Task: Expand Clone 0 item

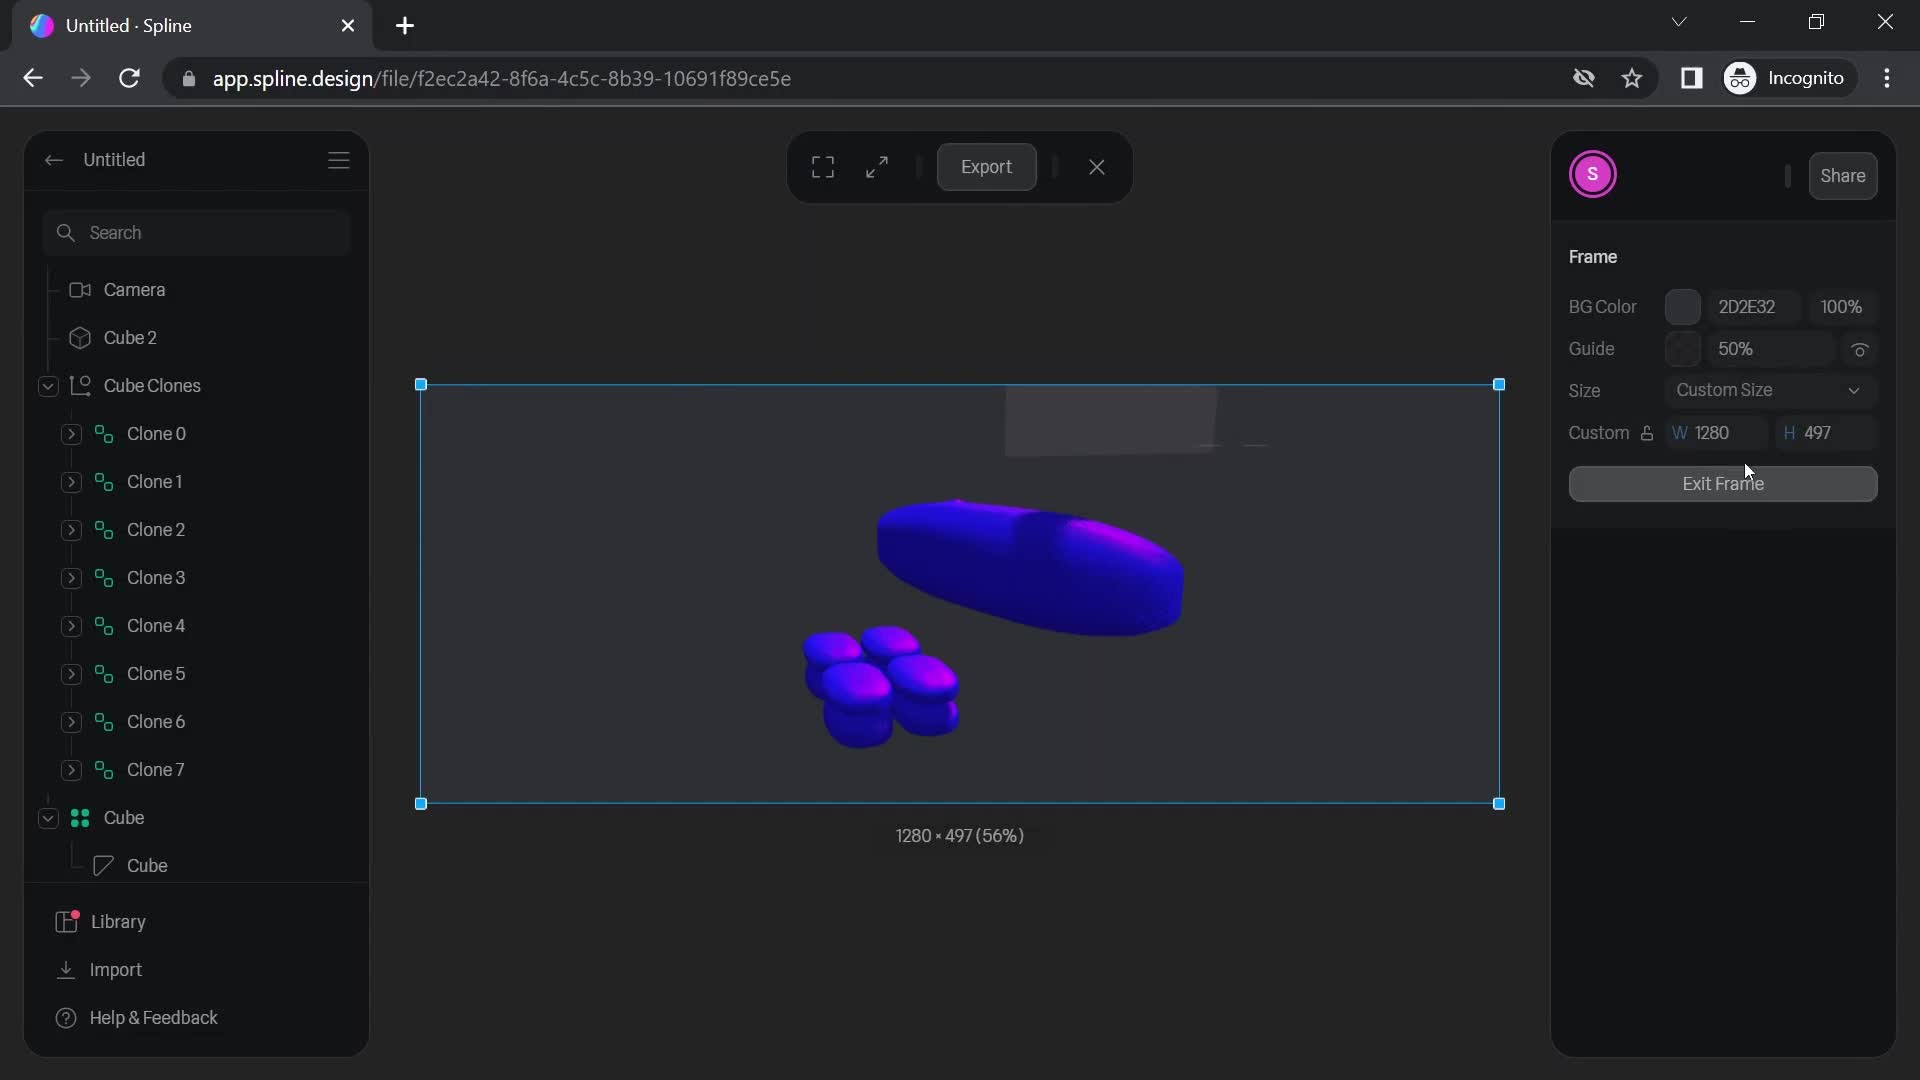Action: tap(71, 433)
